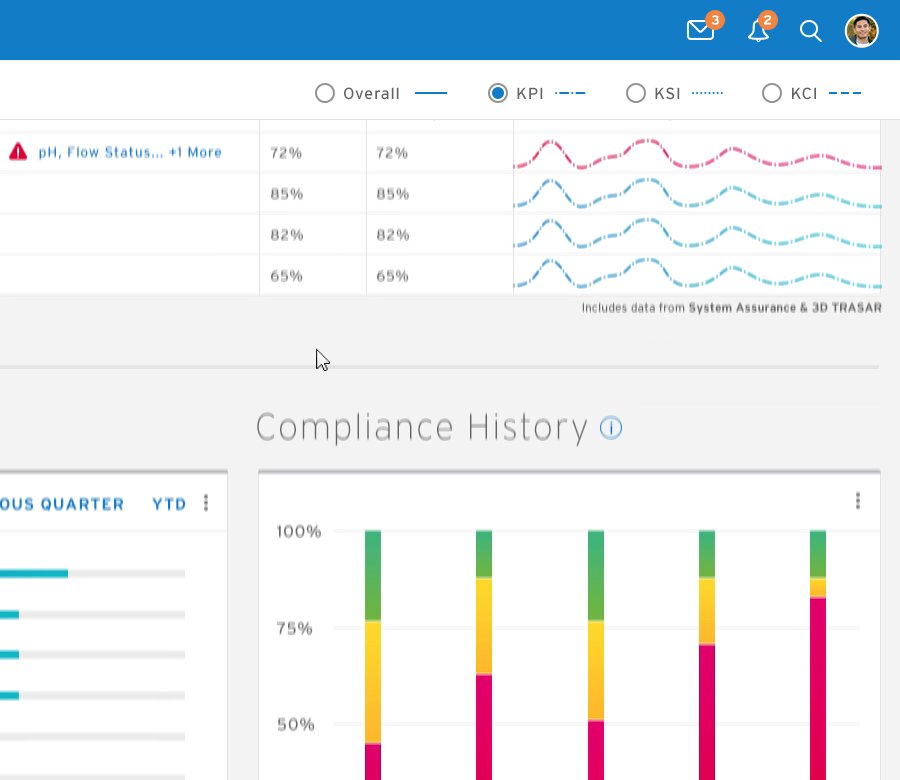Click the Overall solid legend line
The width and height of the screenshot is (900, 780).
pos(430,93)
